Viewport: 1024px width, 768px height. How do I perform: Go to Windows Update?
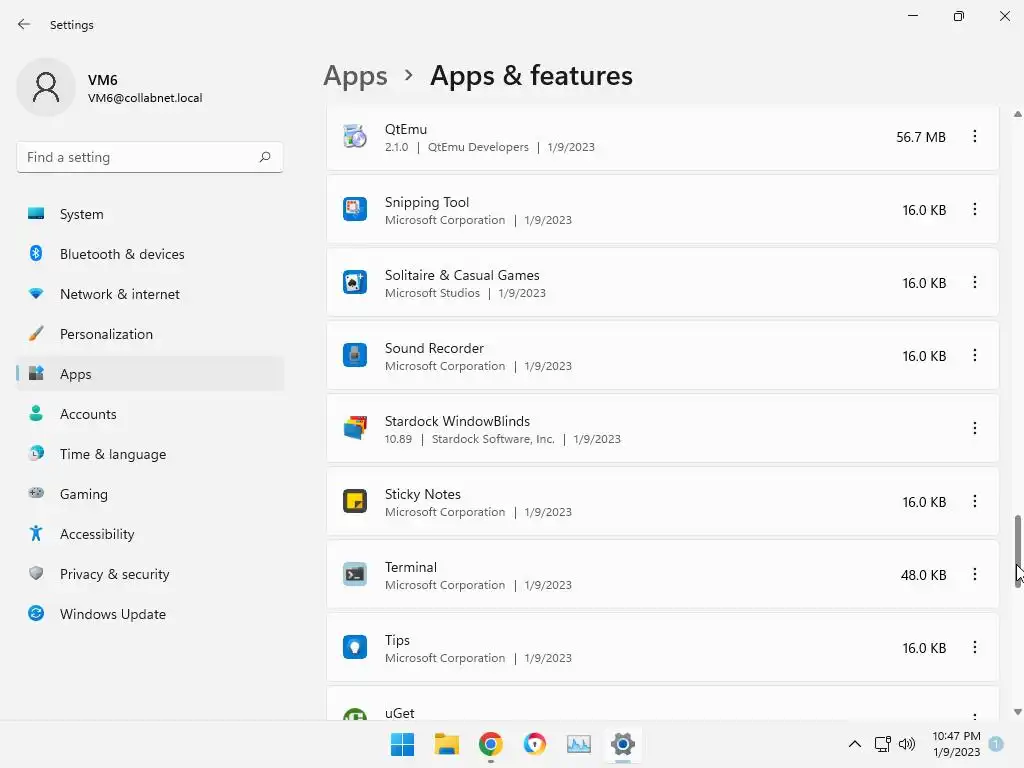[x=150, y=614]
